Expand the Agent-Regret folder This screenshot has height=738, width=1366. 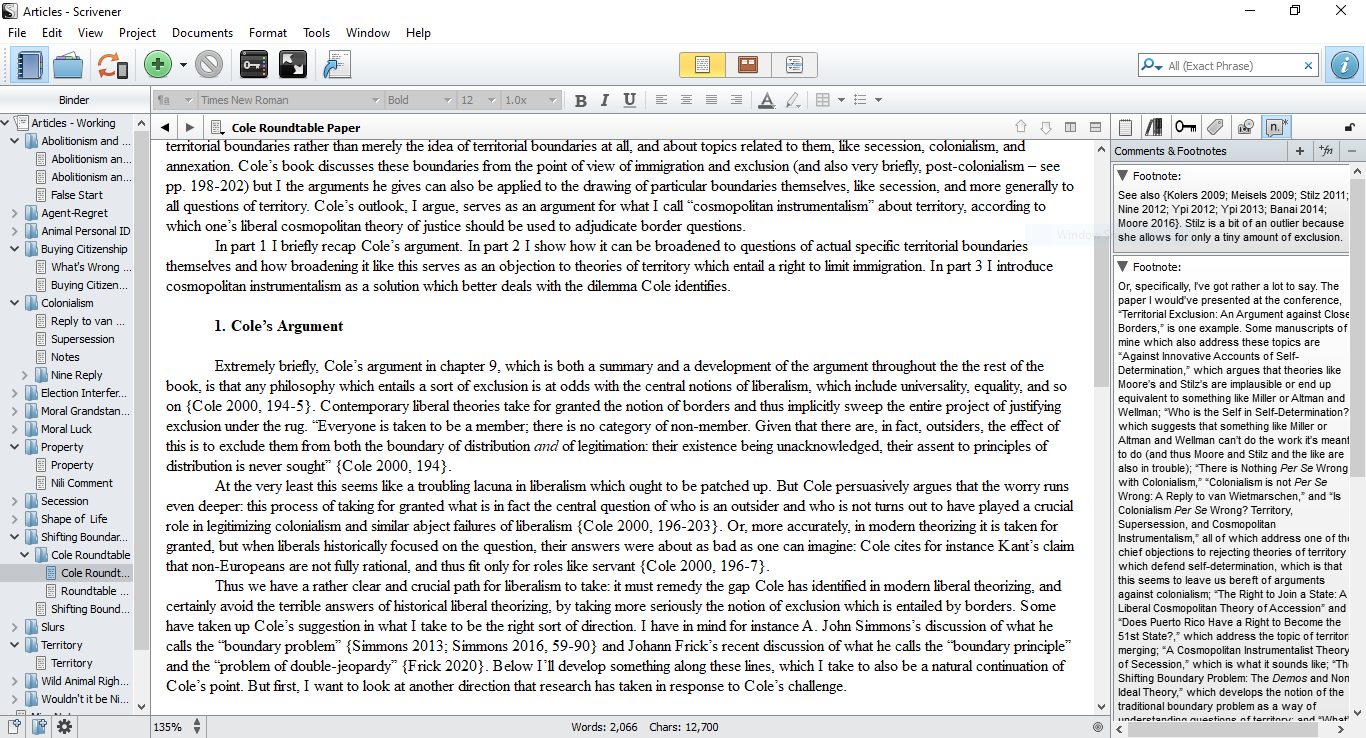click(x=14, y=213)
